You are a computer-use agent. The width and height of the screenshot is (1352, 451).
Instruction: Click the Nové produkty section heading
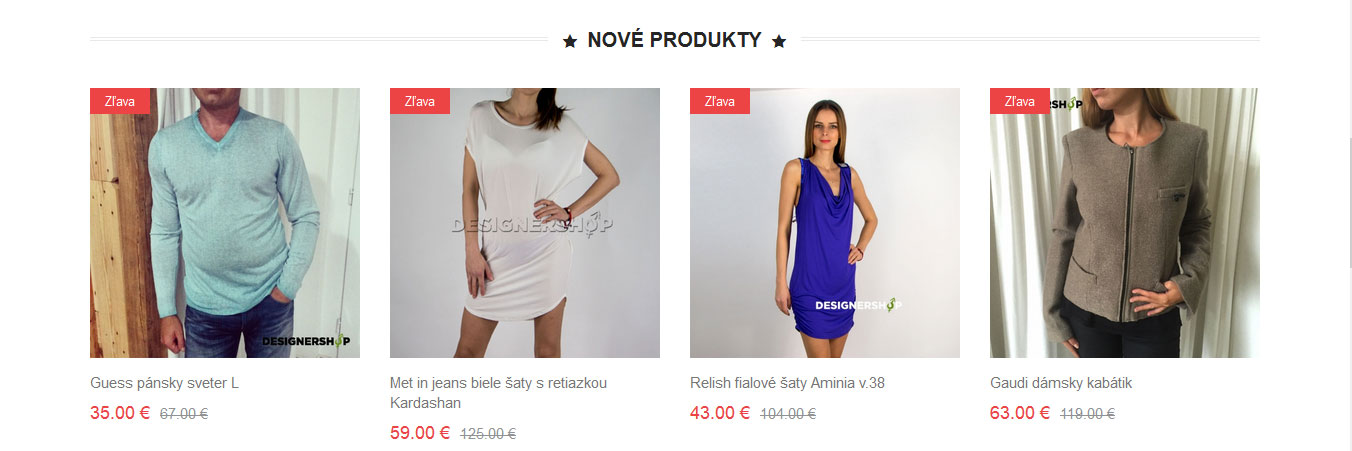tap(675, 40)
